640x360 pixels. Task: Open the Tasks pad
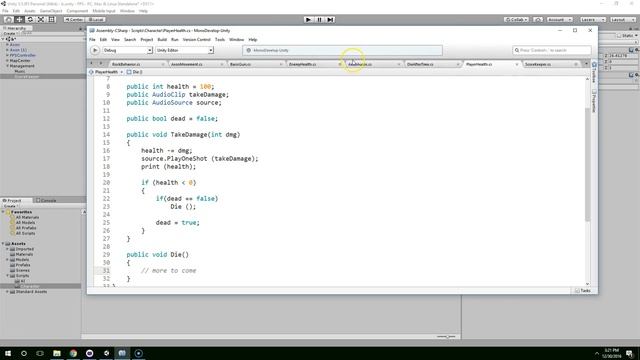click(582, 291)
